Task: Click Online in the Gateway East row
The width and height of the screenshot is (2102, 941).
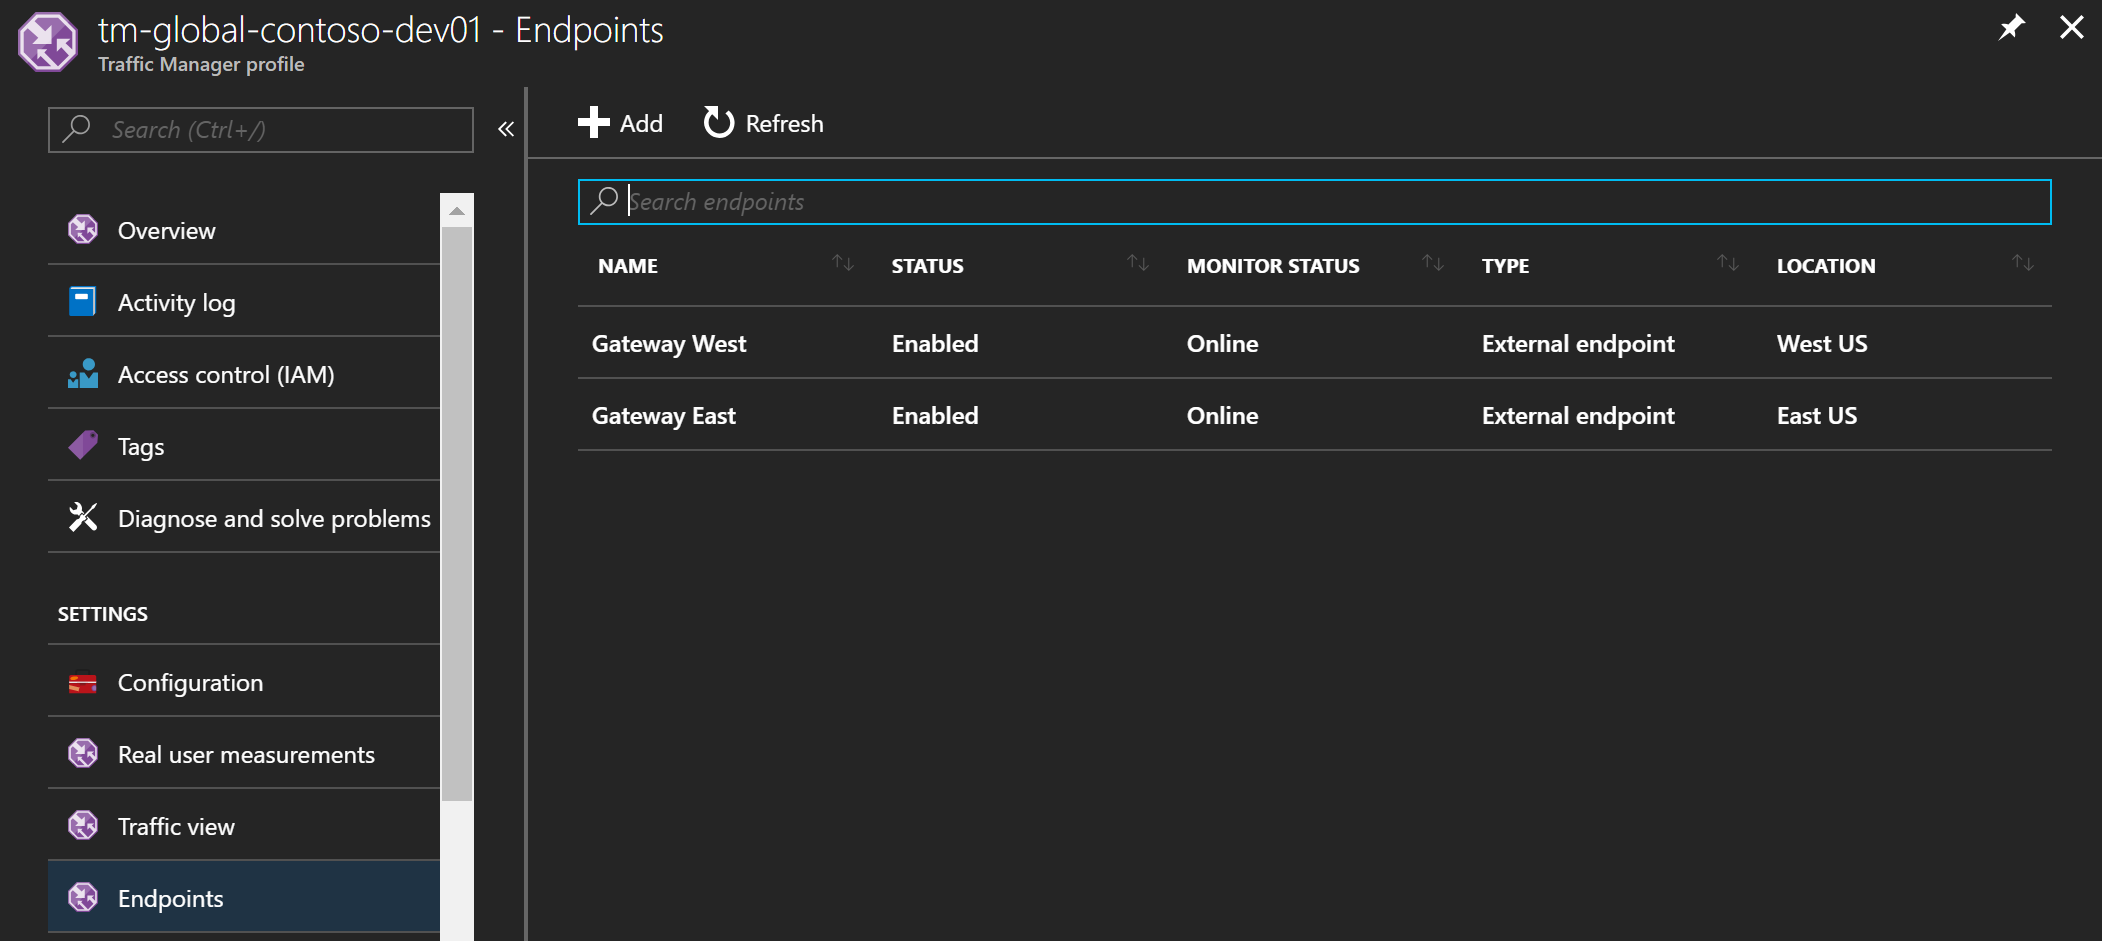Action: pos(1222,416)
